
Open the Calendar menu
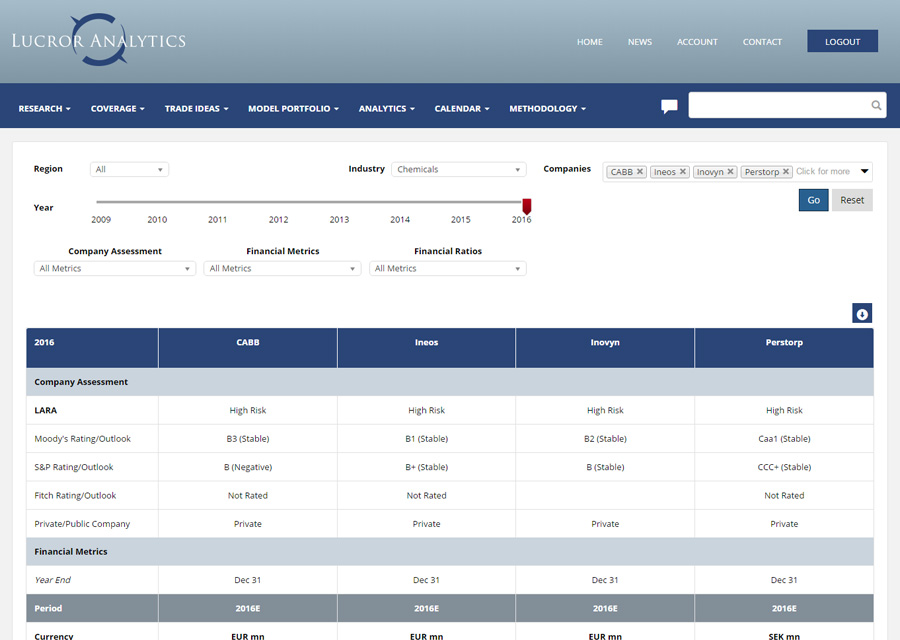[461, 108]
